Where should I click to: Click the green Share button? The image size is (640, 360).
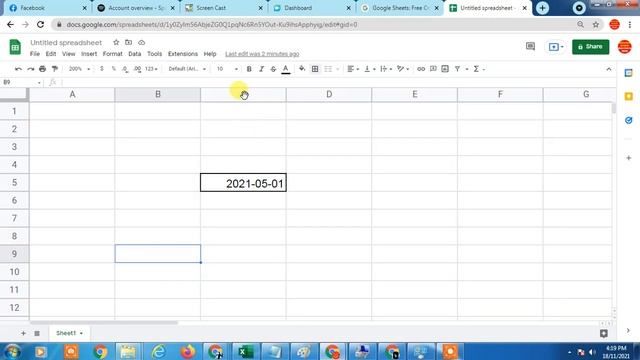tap(590, 47)
